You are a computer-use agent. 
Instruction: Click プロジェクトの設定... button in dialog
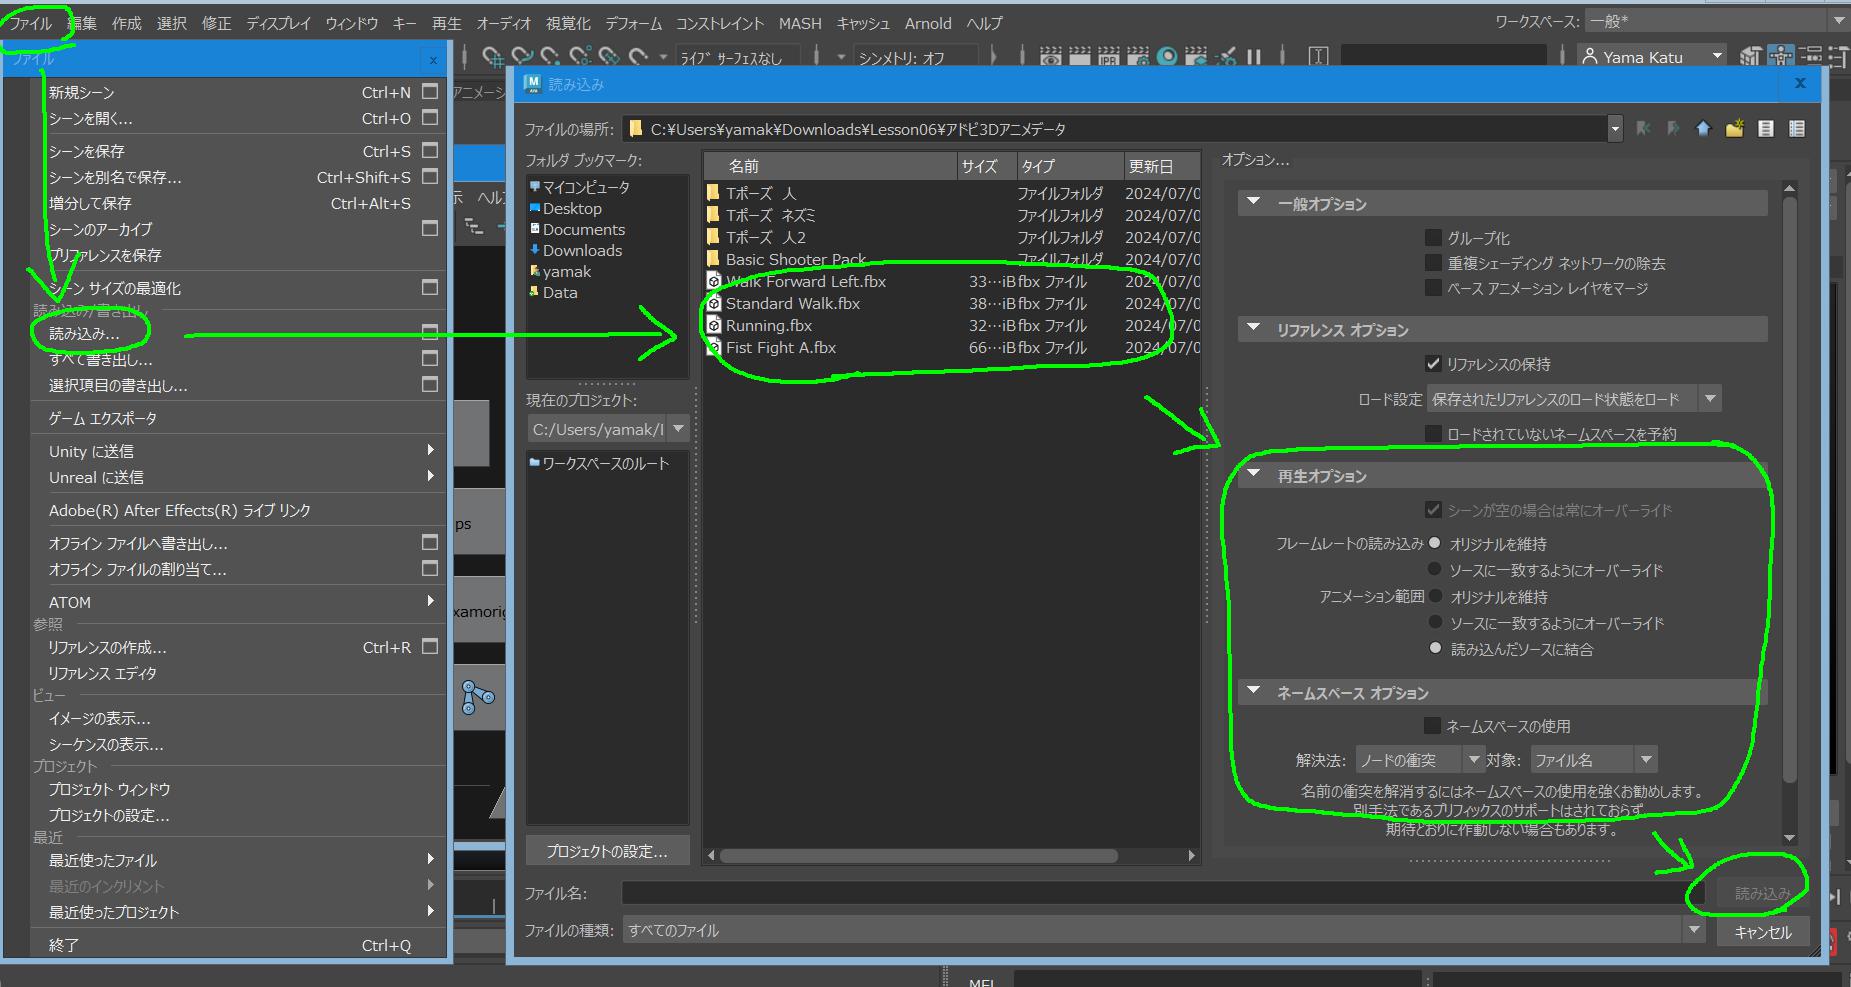[607, 851]
